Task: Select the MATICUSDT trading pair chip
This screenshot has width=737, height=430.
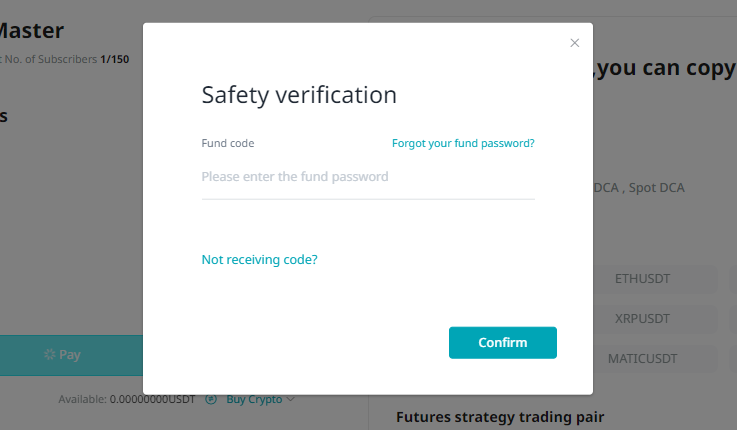Action: coord(642,359)
